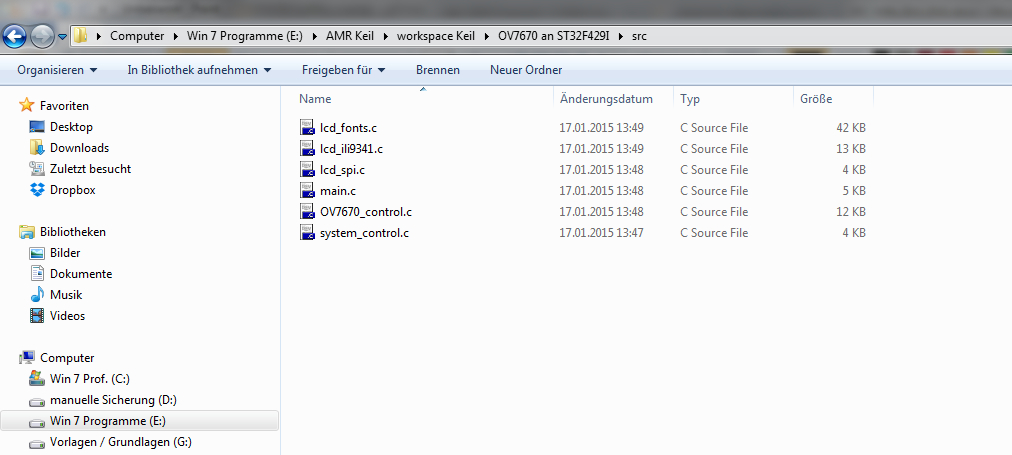The width and height of the screenshot is (1012, 455).
Task: Click the Back navigation arrow button
Action: click(15, 35)
